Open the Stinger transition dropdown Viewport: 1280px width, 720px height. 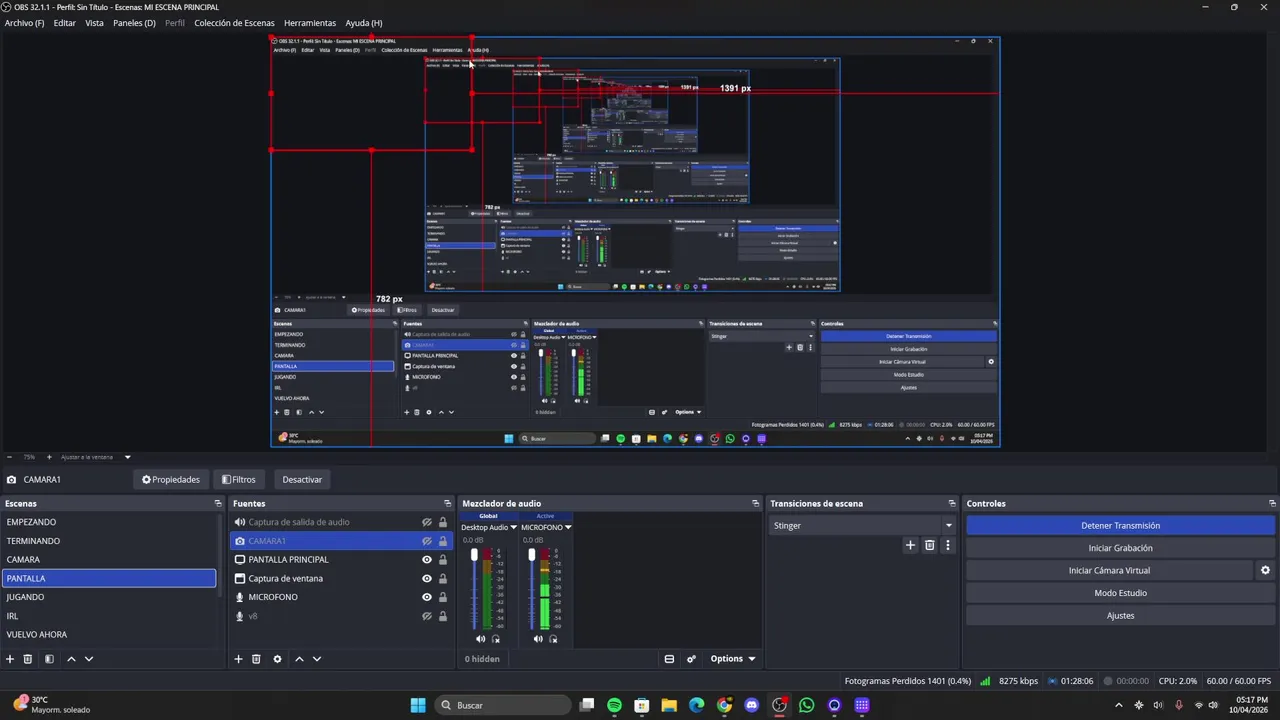pyautogui.click(x=949, y=526)
